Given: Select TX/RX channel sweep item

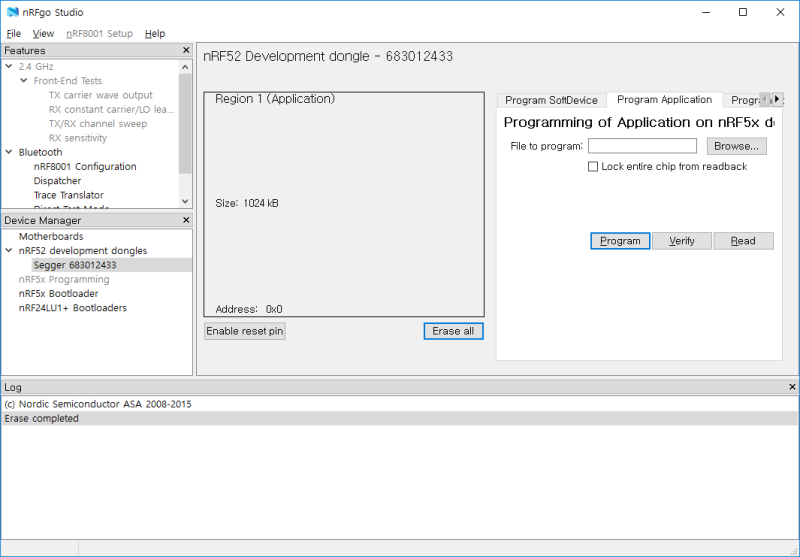Looking at the screenshot, I should pos(97,123).
